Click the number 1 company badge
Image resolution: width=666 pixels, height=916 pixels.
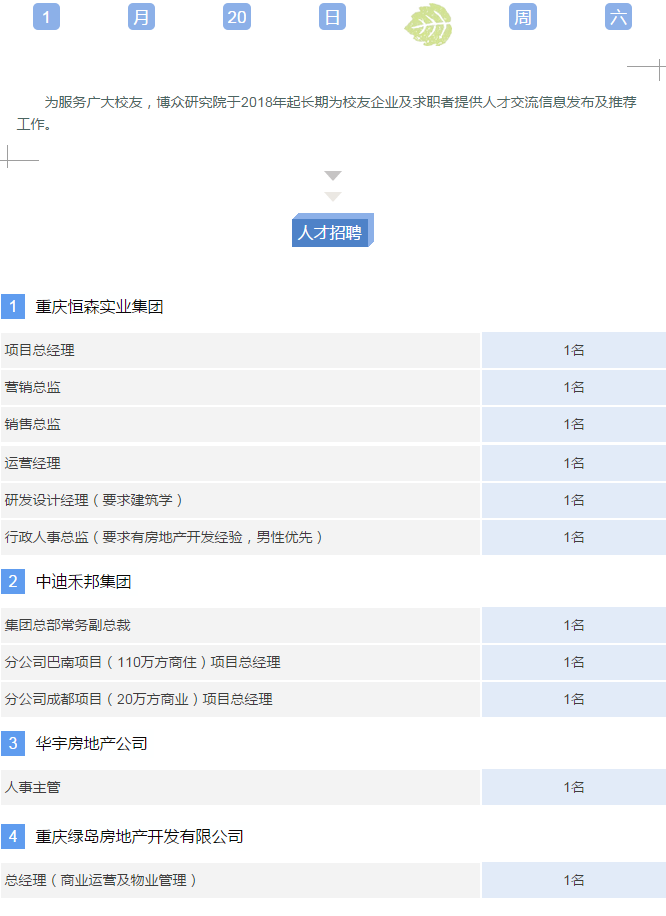coord(13,307)
